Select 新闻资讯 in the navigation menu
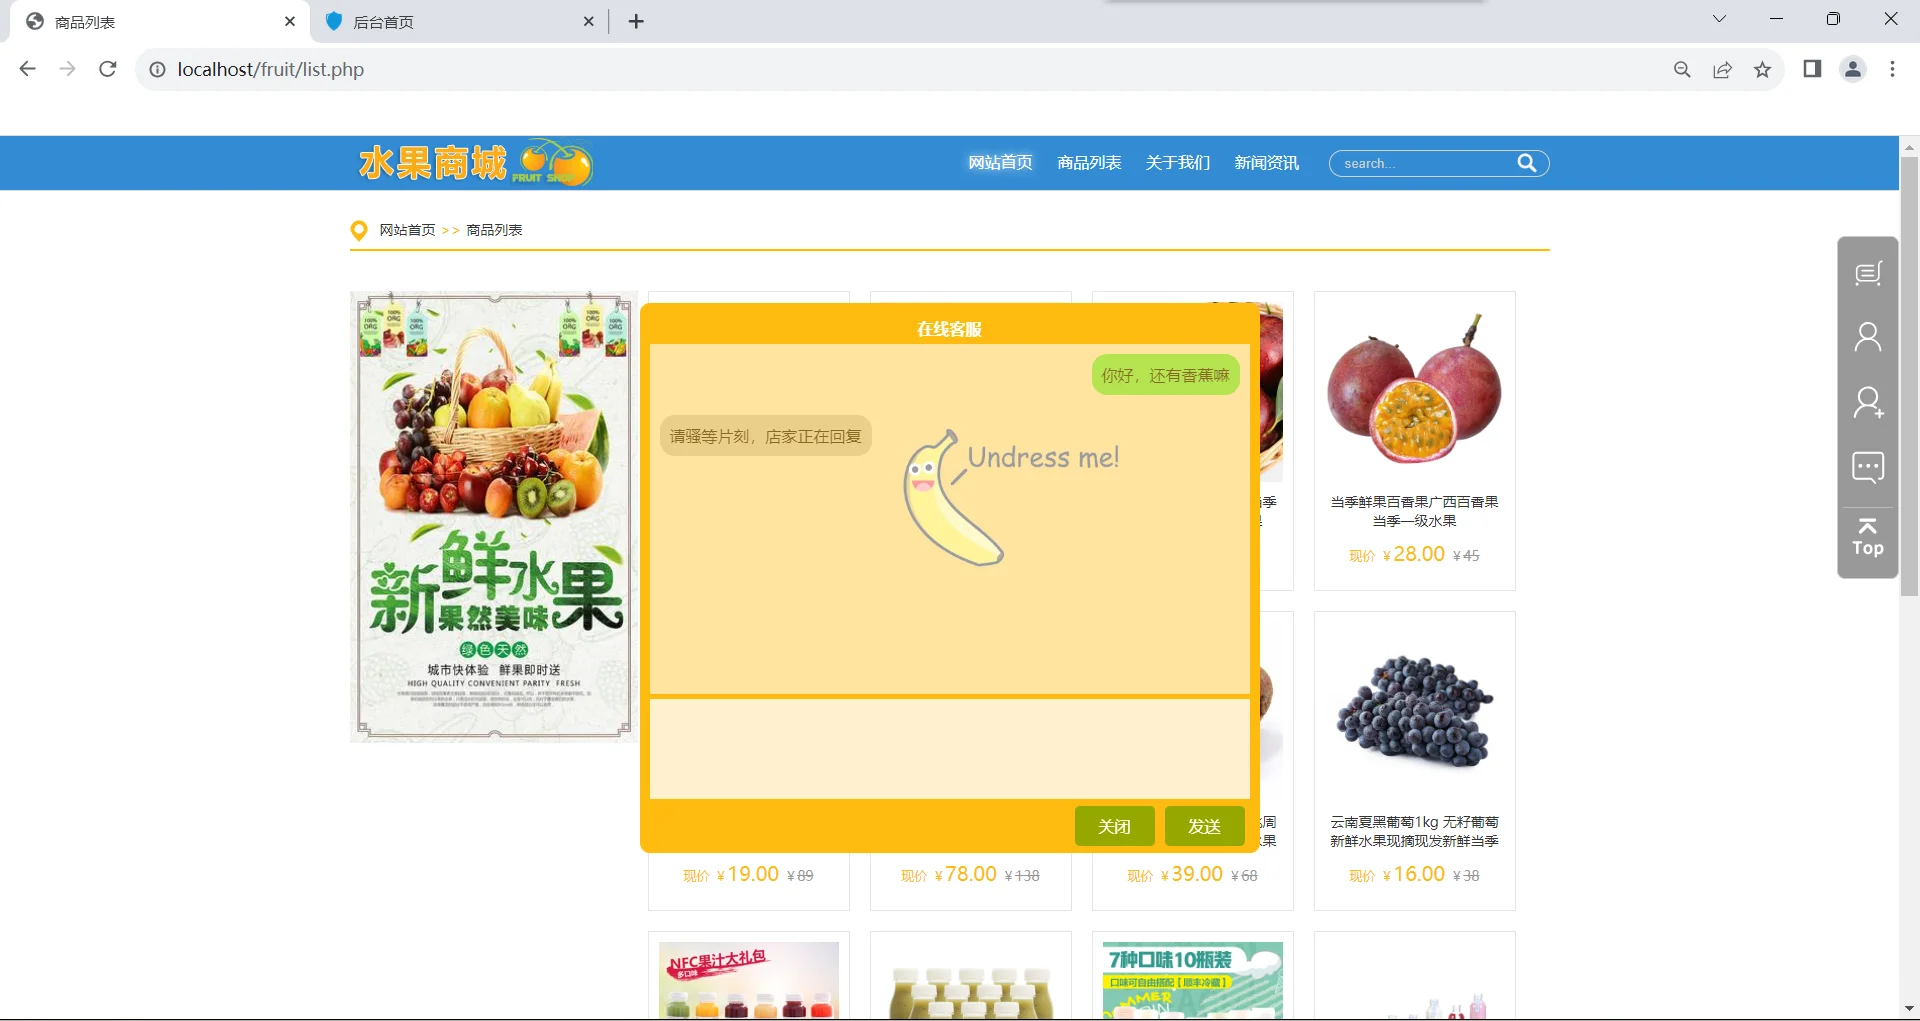The image size is (1920, 1021). coord(1266,162)
